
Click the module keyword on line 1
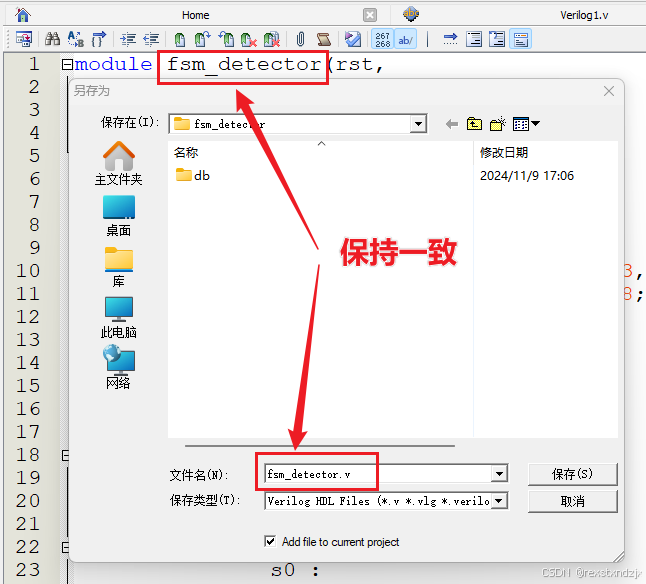(113, 64)
